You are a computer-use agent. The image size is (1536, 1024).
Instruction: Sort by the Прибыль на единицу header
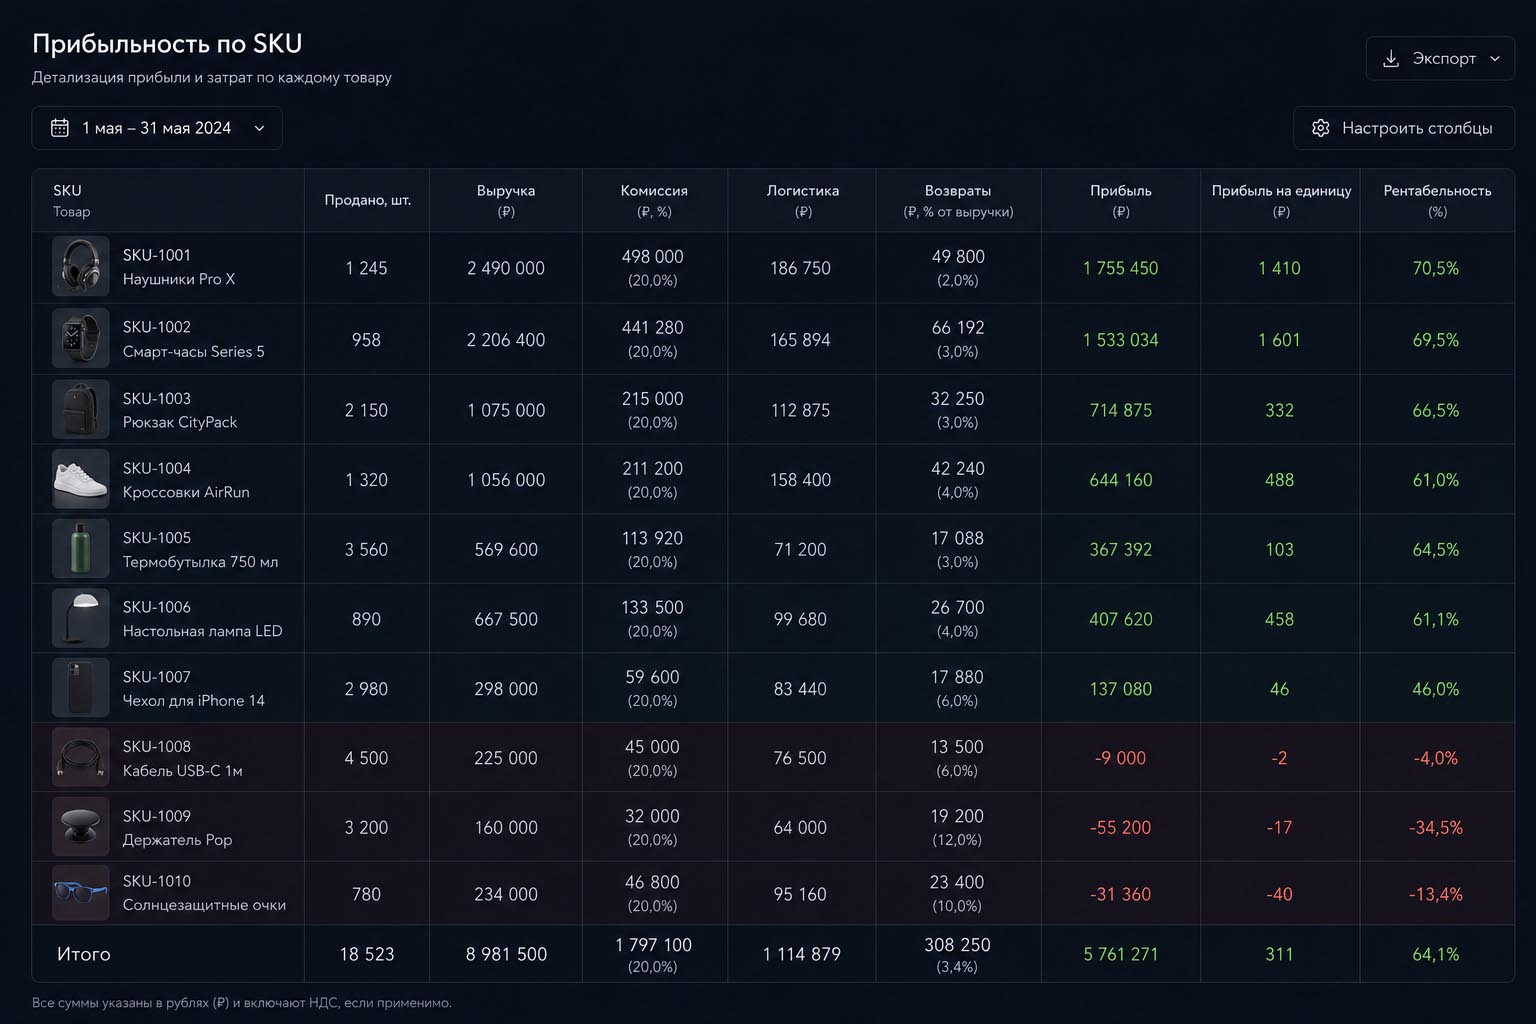1281,200
